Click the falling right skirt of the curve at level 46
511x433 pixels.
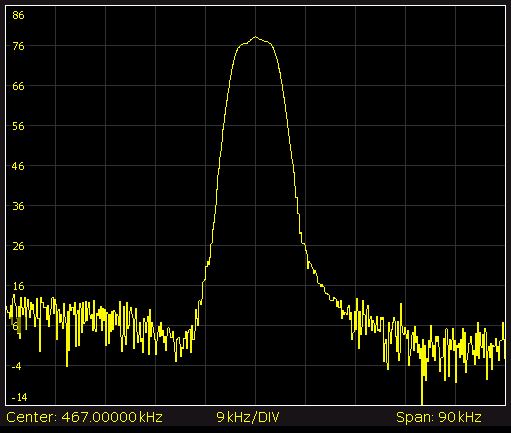[293, 166]
